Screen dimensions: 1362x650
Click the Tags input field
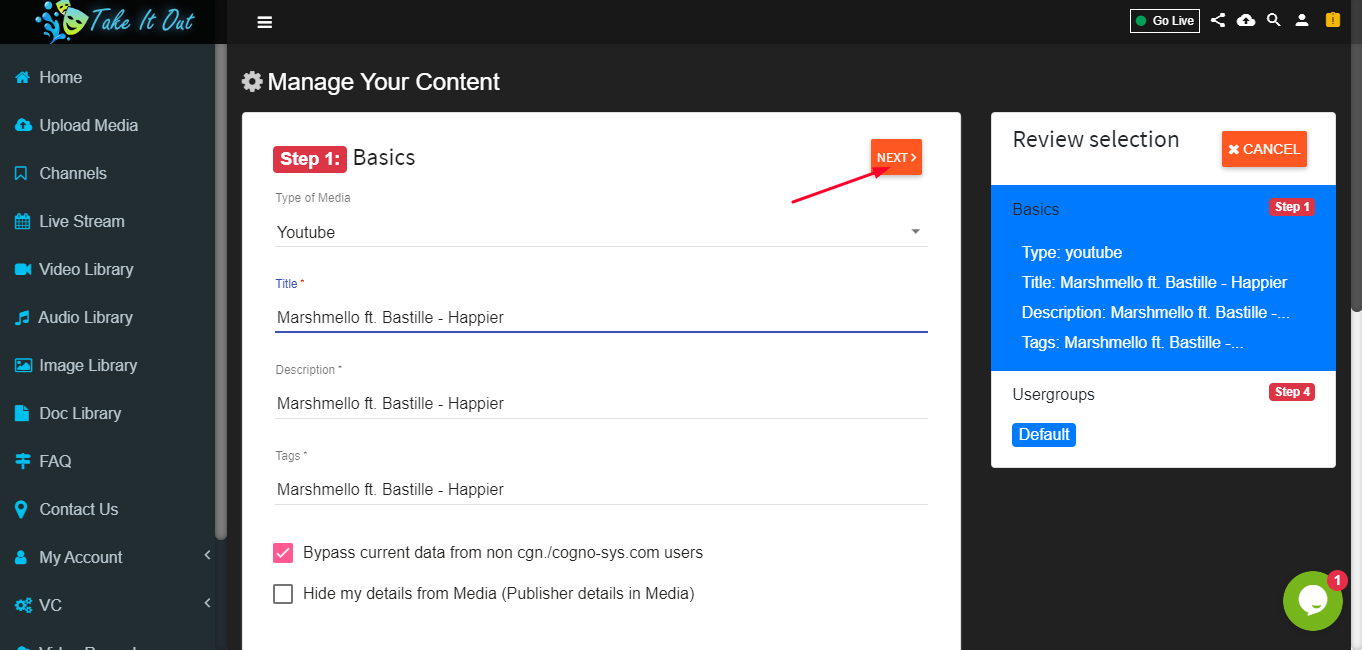601,490
